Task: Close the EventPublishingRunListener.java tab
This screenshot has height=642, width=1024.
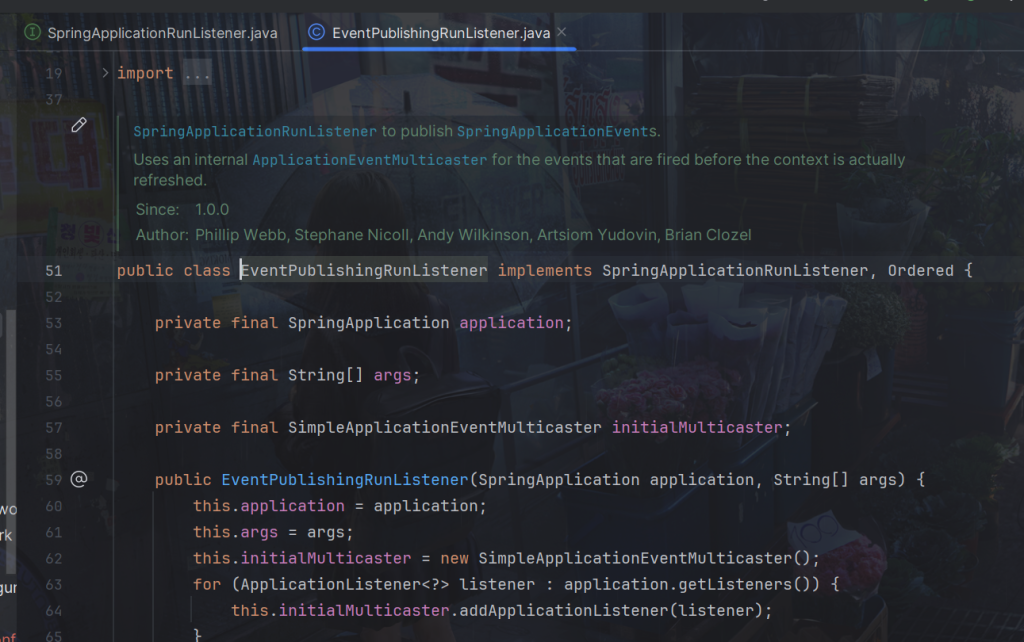Action: [564, 32]
